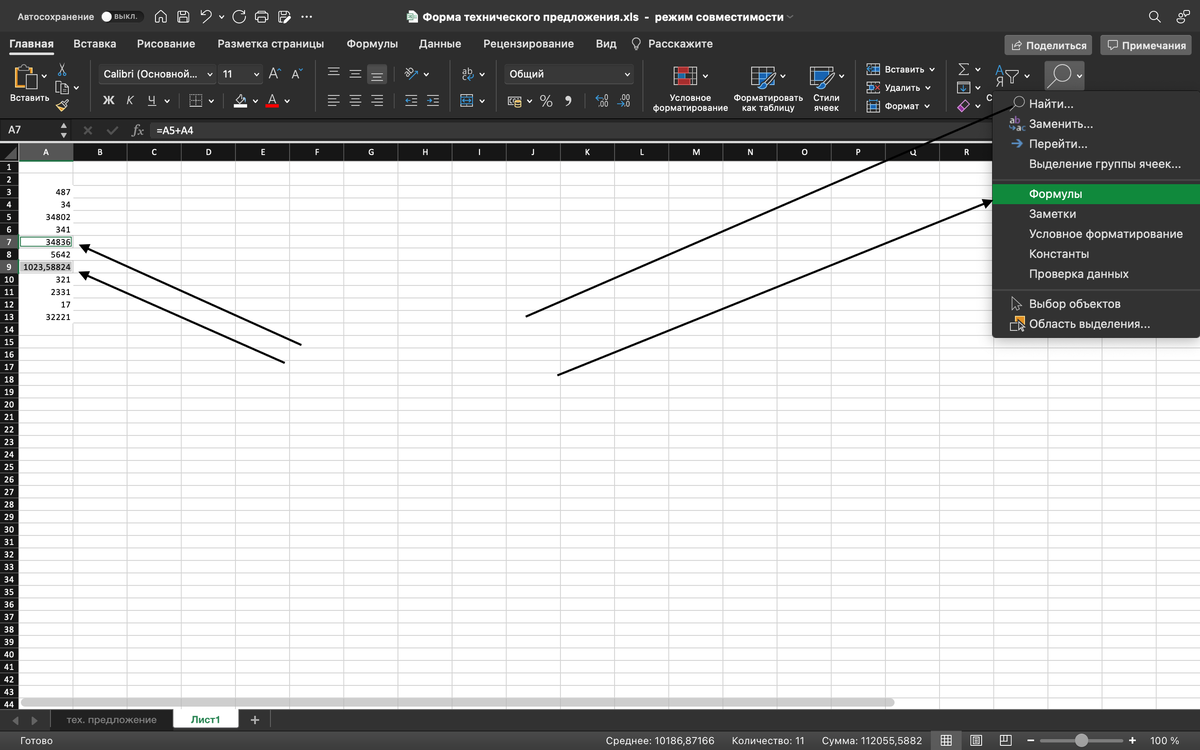Open the font name dropdown Calibri
The width and height of the screenshot is (1200, 750).
158,74
